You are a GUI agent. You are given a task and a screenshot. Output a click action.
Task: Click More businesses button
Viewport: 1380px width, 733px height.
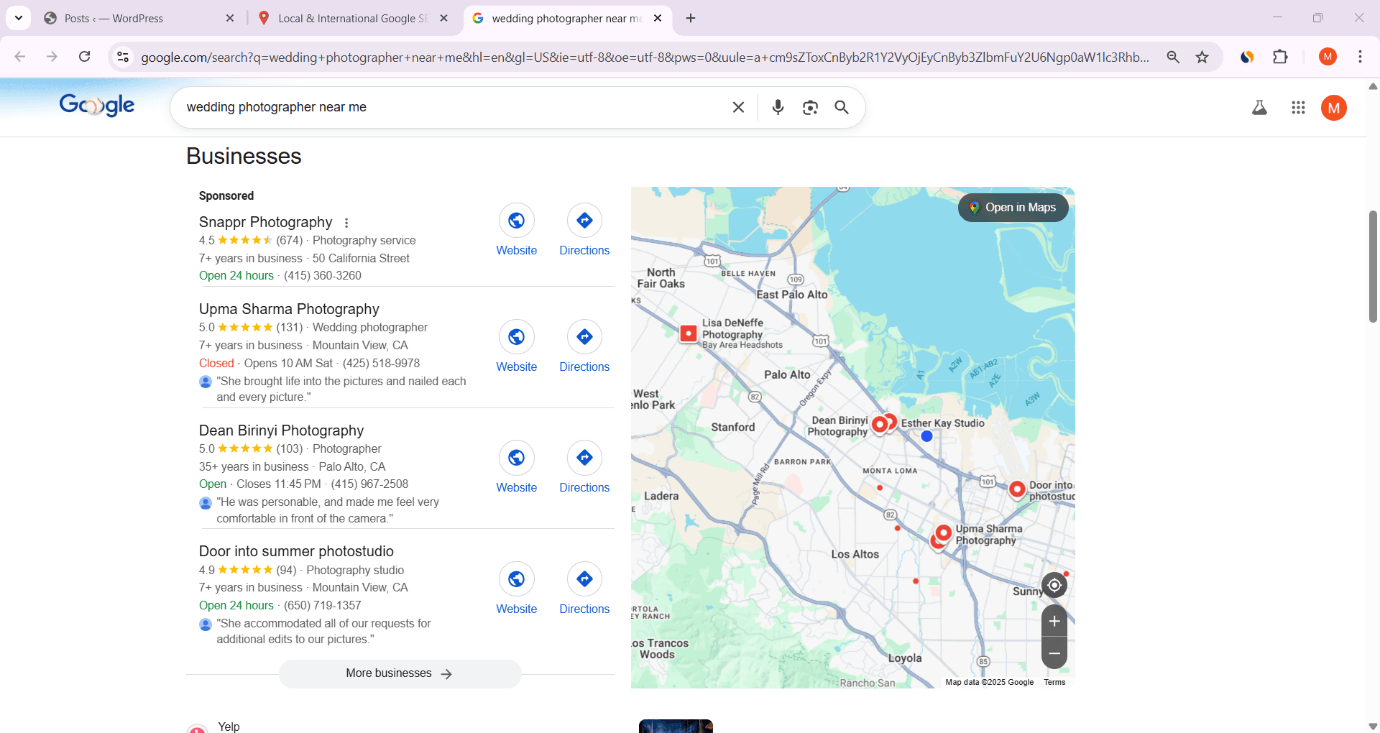pos(399,674)
